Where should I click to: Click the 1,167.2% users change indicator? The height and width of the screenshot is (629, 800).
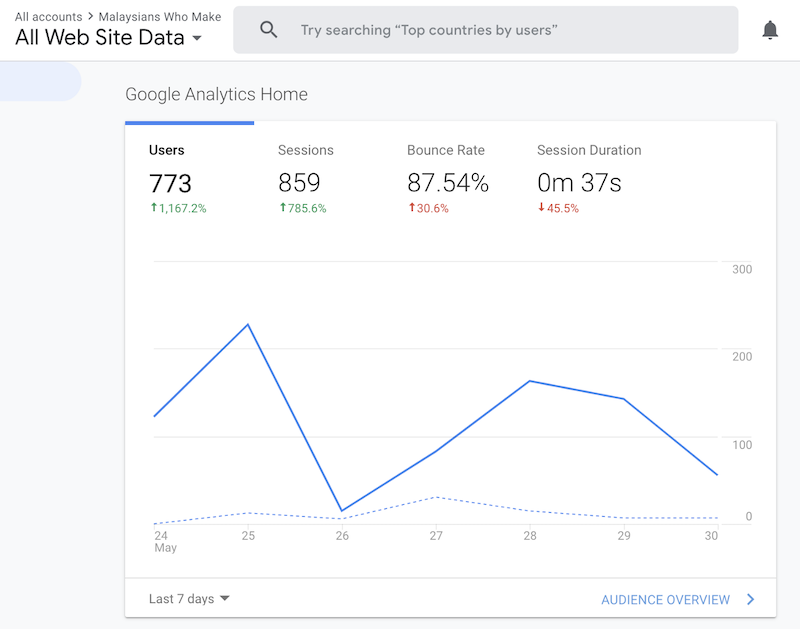point(178,208)
